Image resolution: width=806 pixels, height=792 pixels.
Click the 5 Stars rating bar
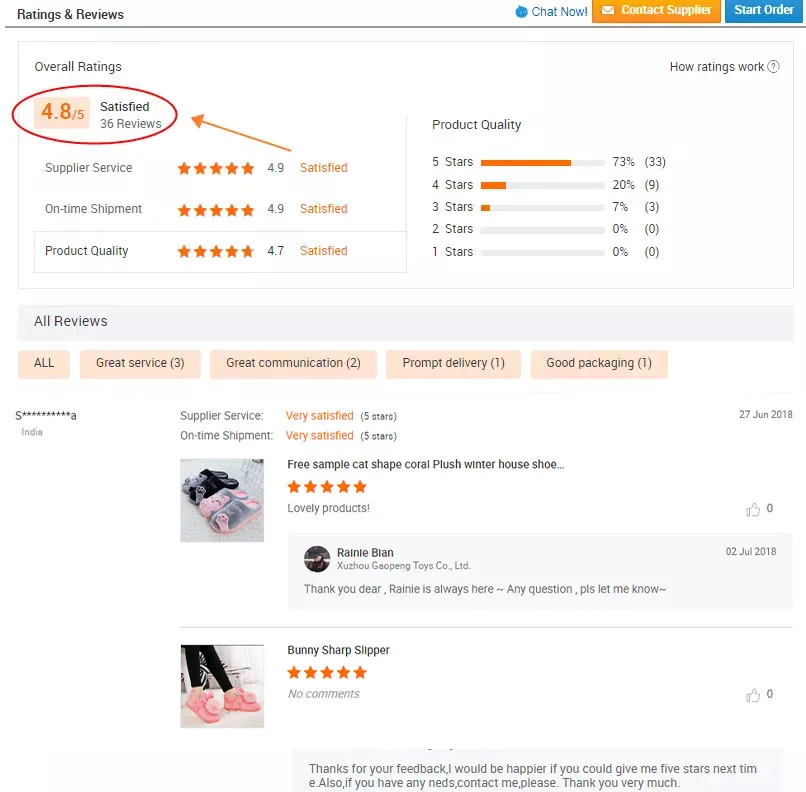(x=542, y=163)
